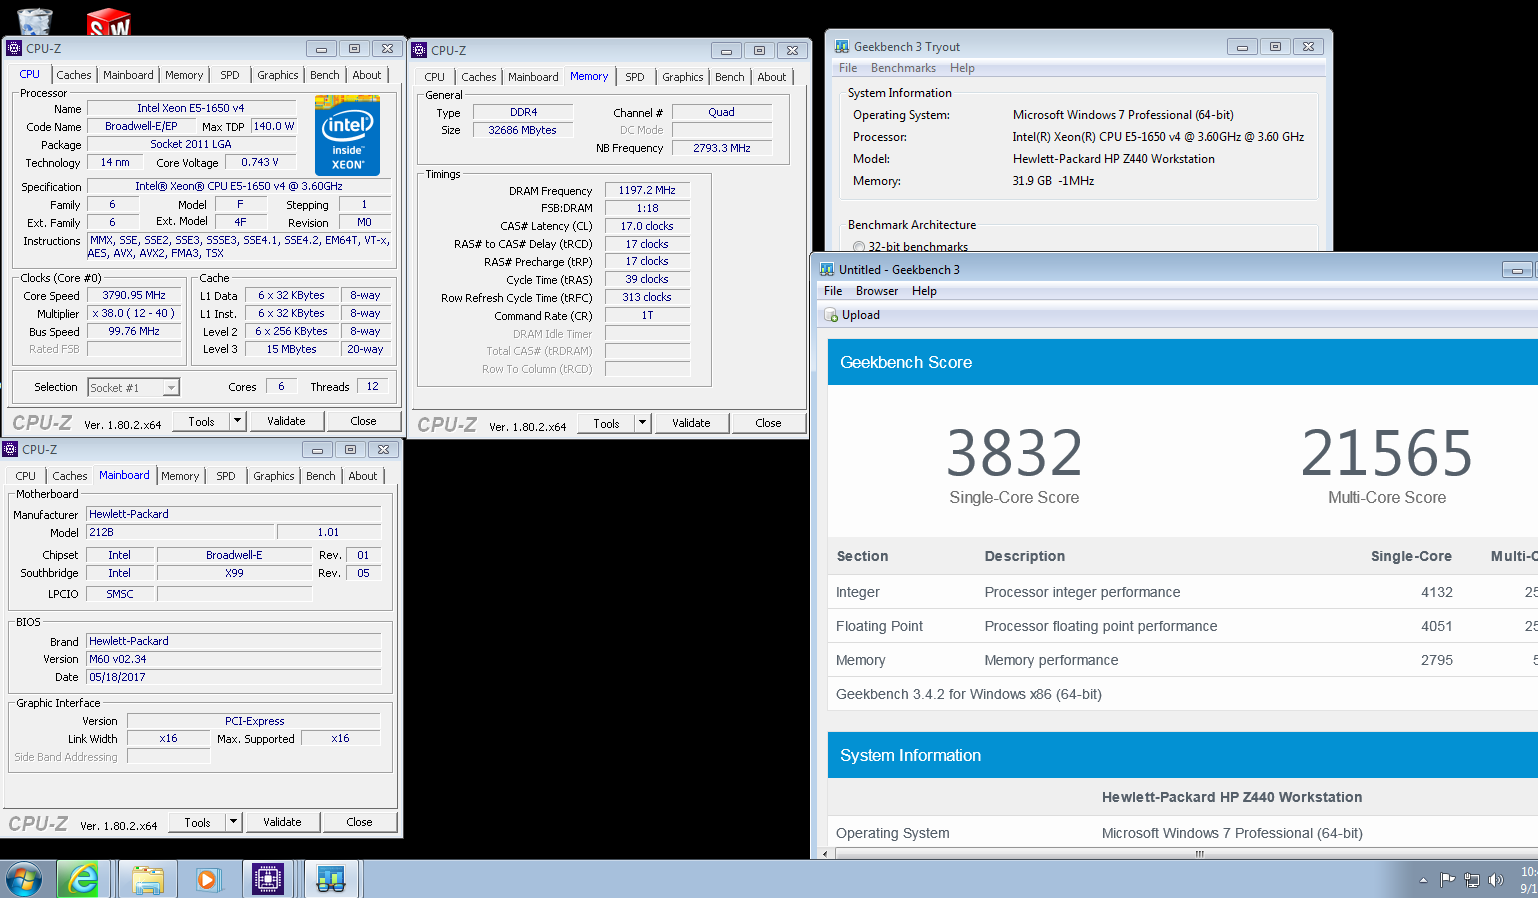Screen dimensions: 1538x898
Task: Select the Recycle Bin desktop icon
Action: (35, 20)
